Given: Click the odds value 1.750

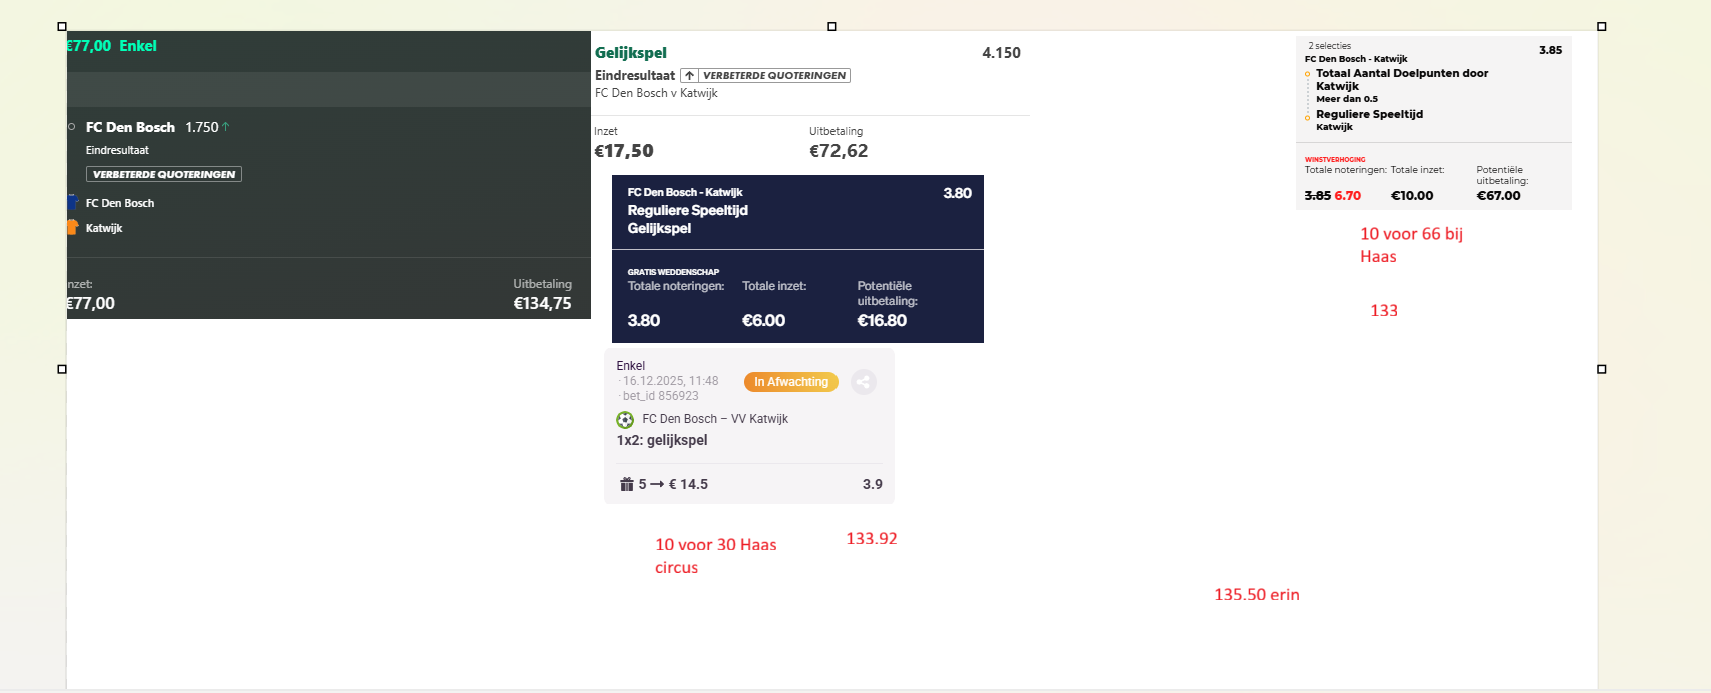Looking at the screenshot, I should click(201, 127).
